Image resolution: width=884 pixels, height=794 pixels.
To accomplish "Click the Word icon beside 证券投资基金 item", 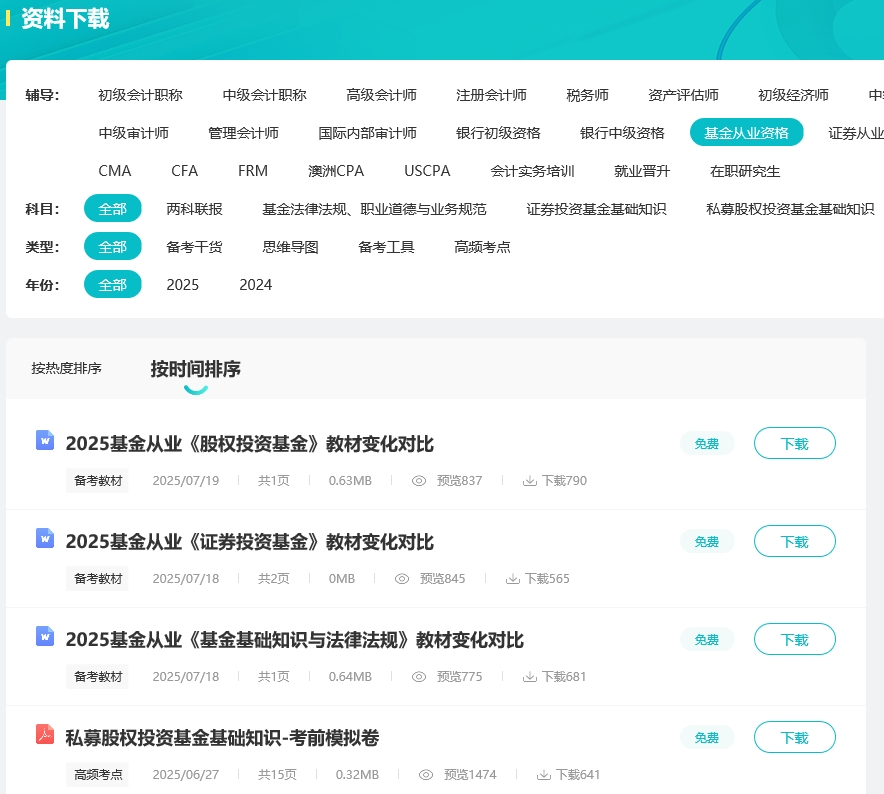I will 44,539.
